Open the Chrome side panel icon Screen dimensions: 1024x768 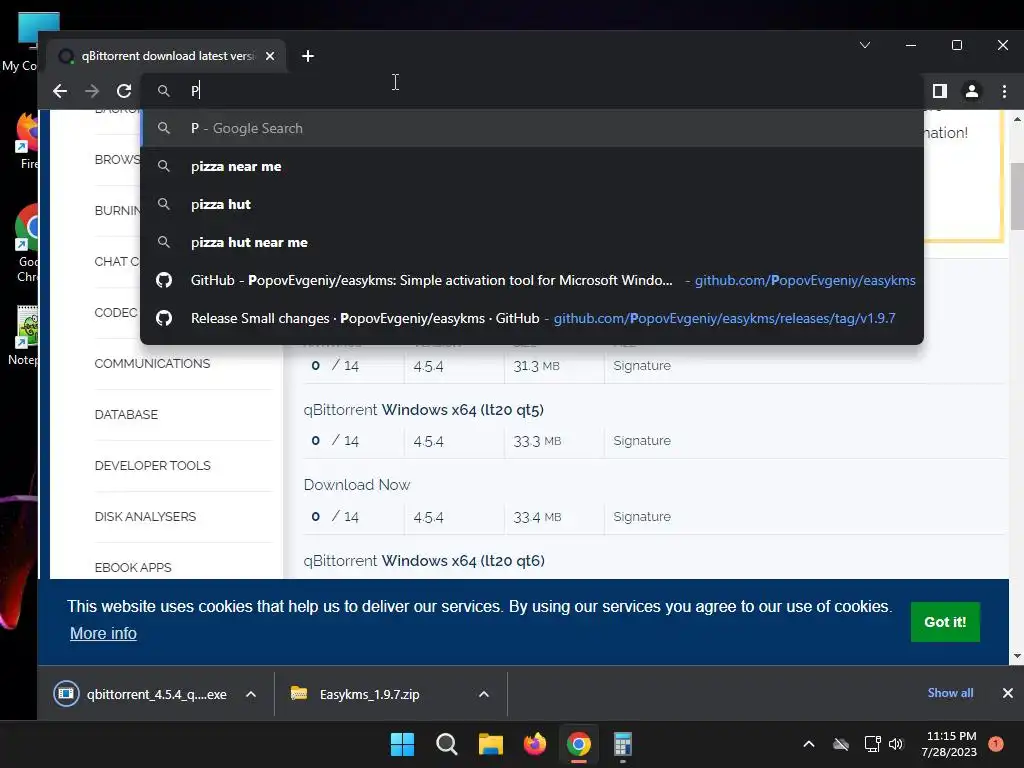pos(940,91)
